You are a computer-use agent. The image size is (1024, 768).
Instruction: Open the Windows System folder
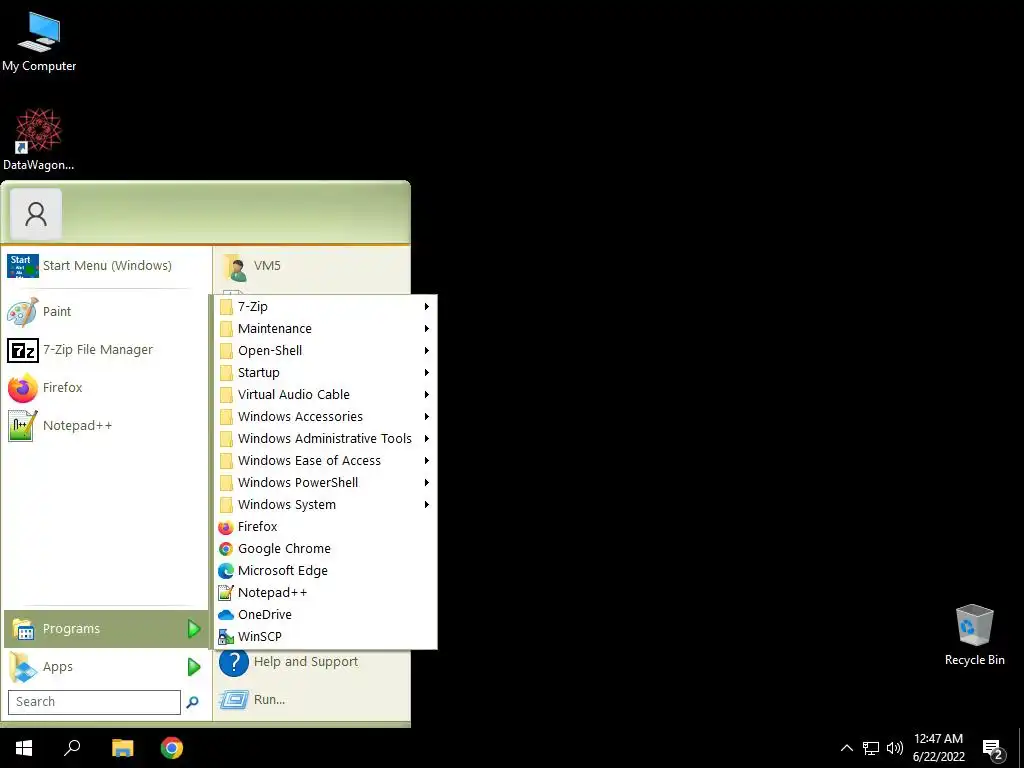(x=325, y=505)
